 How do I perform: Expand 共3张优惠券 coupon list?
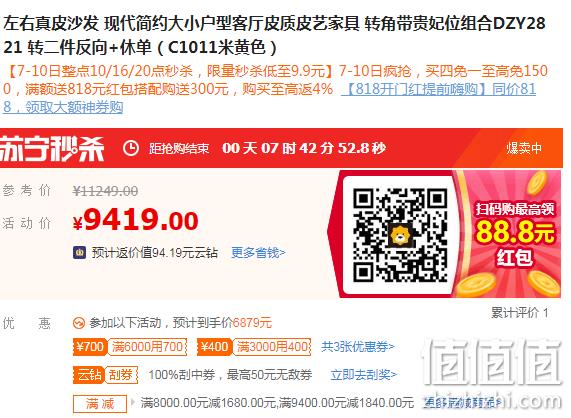coord(358,346)
